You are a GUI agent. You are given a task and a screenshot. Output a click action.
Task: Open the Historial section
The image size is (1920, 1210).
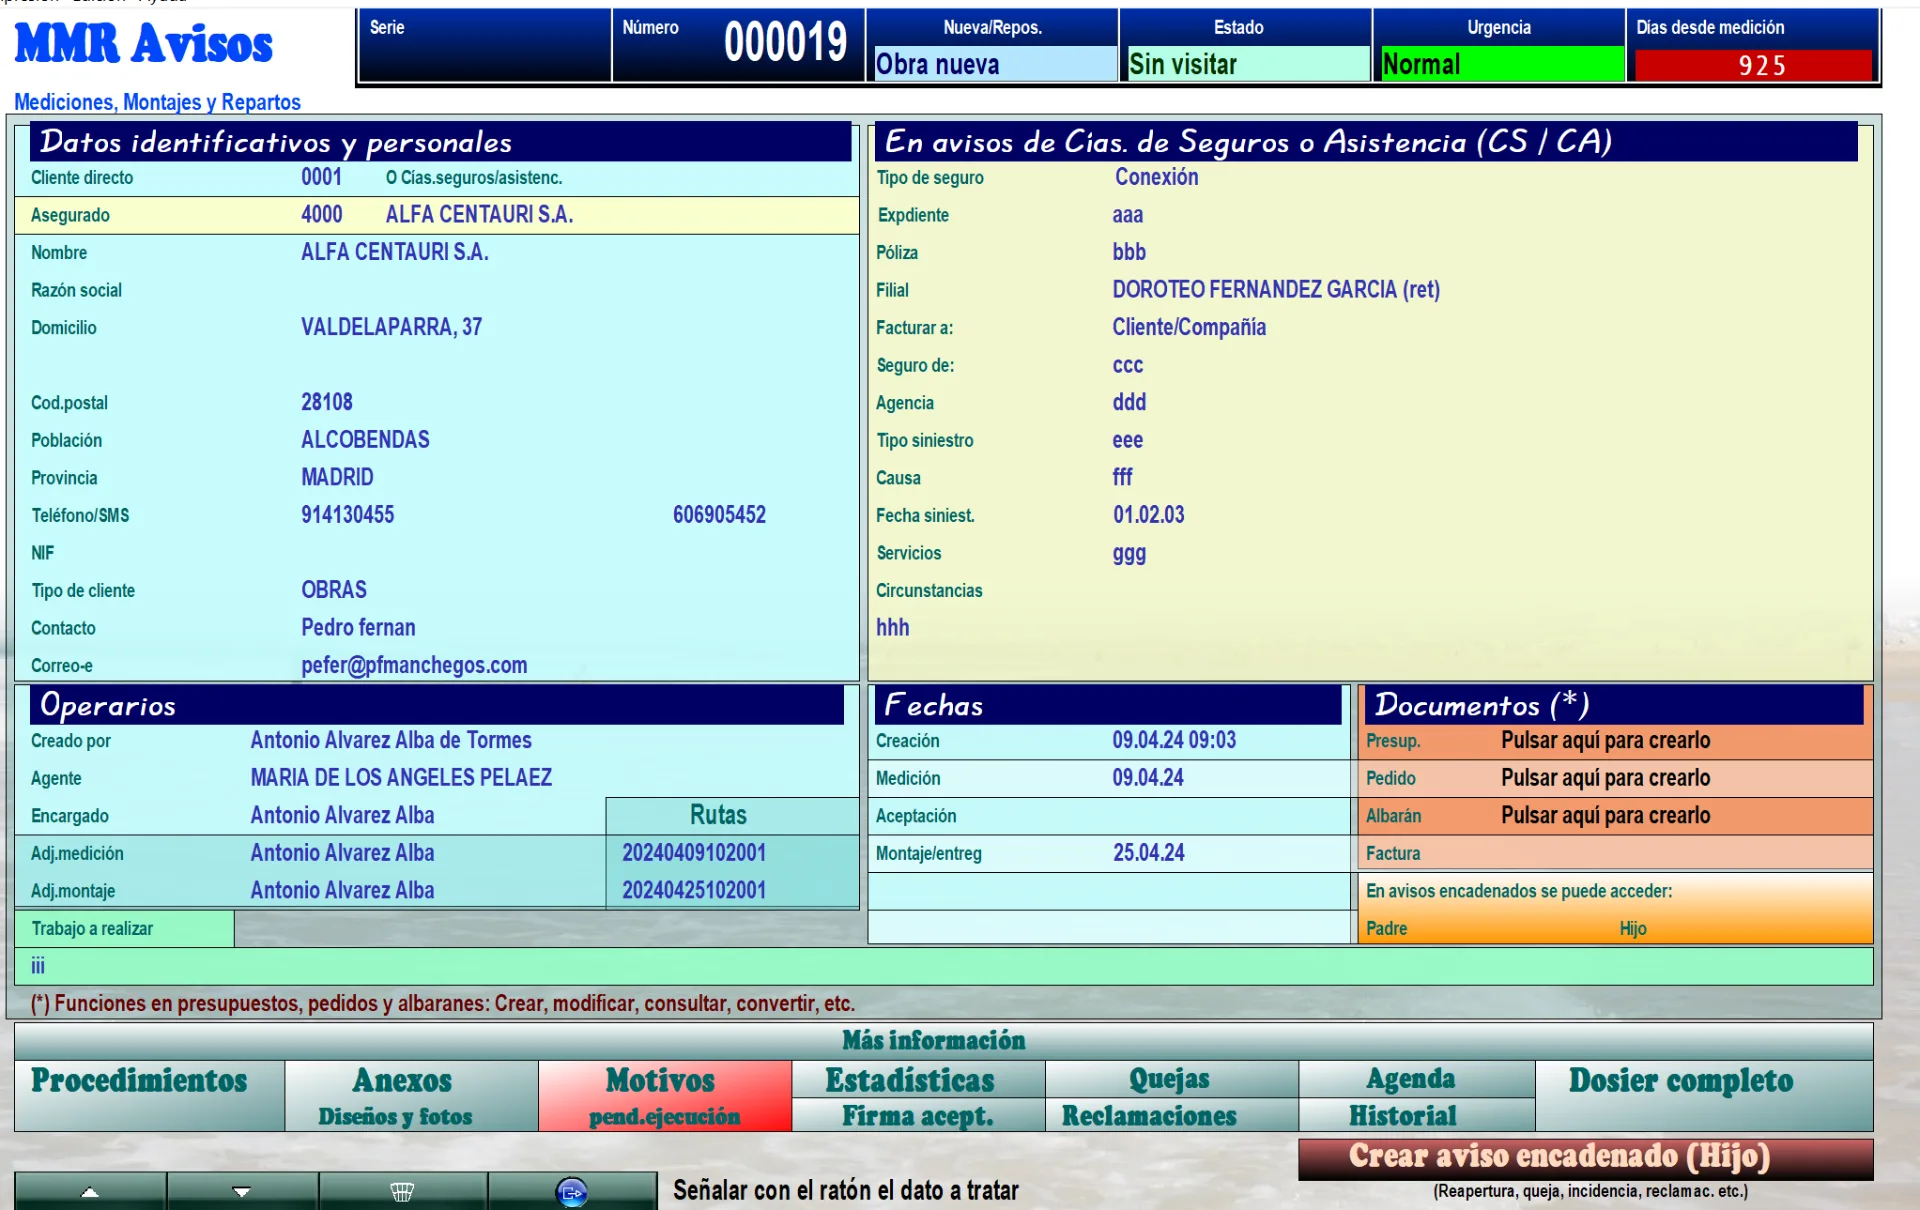pyautogui.click(x=1416, y=1115)
